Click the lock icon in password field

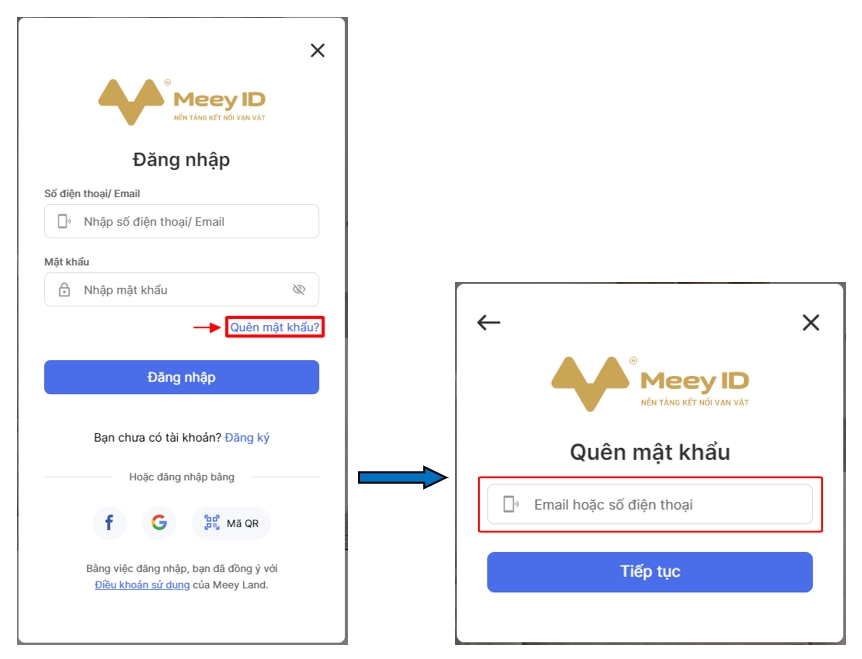(x=64, y=290)
